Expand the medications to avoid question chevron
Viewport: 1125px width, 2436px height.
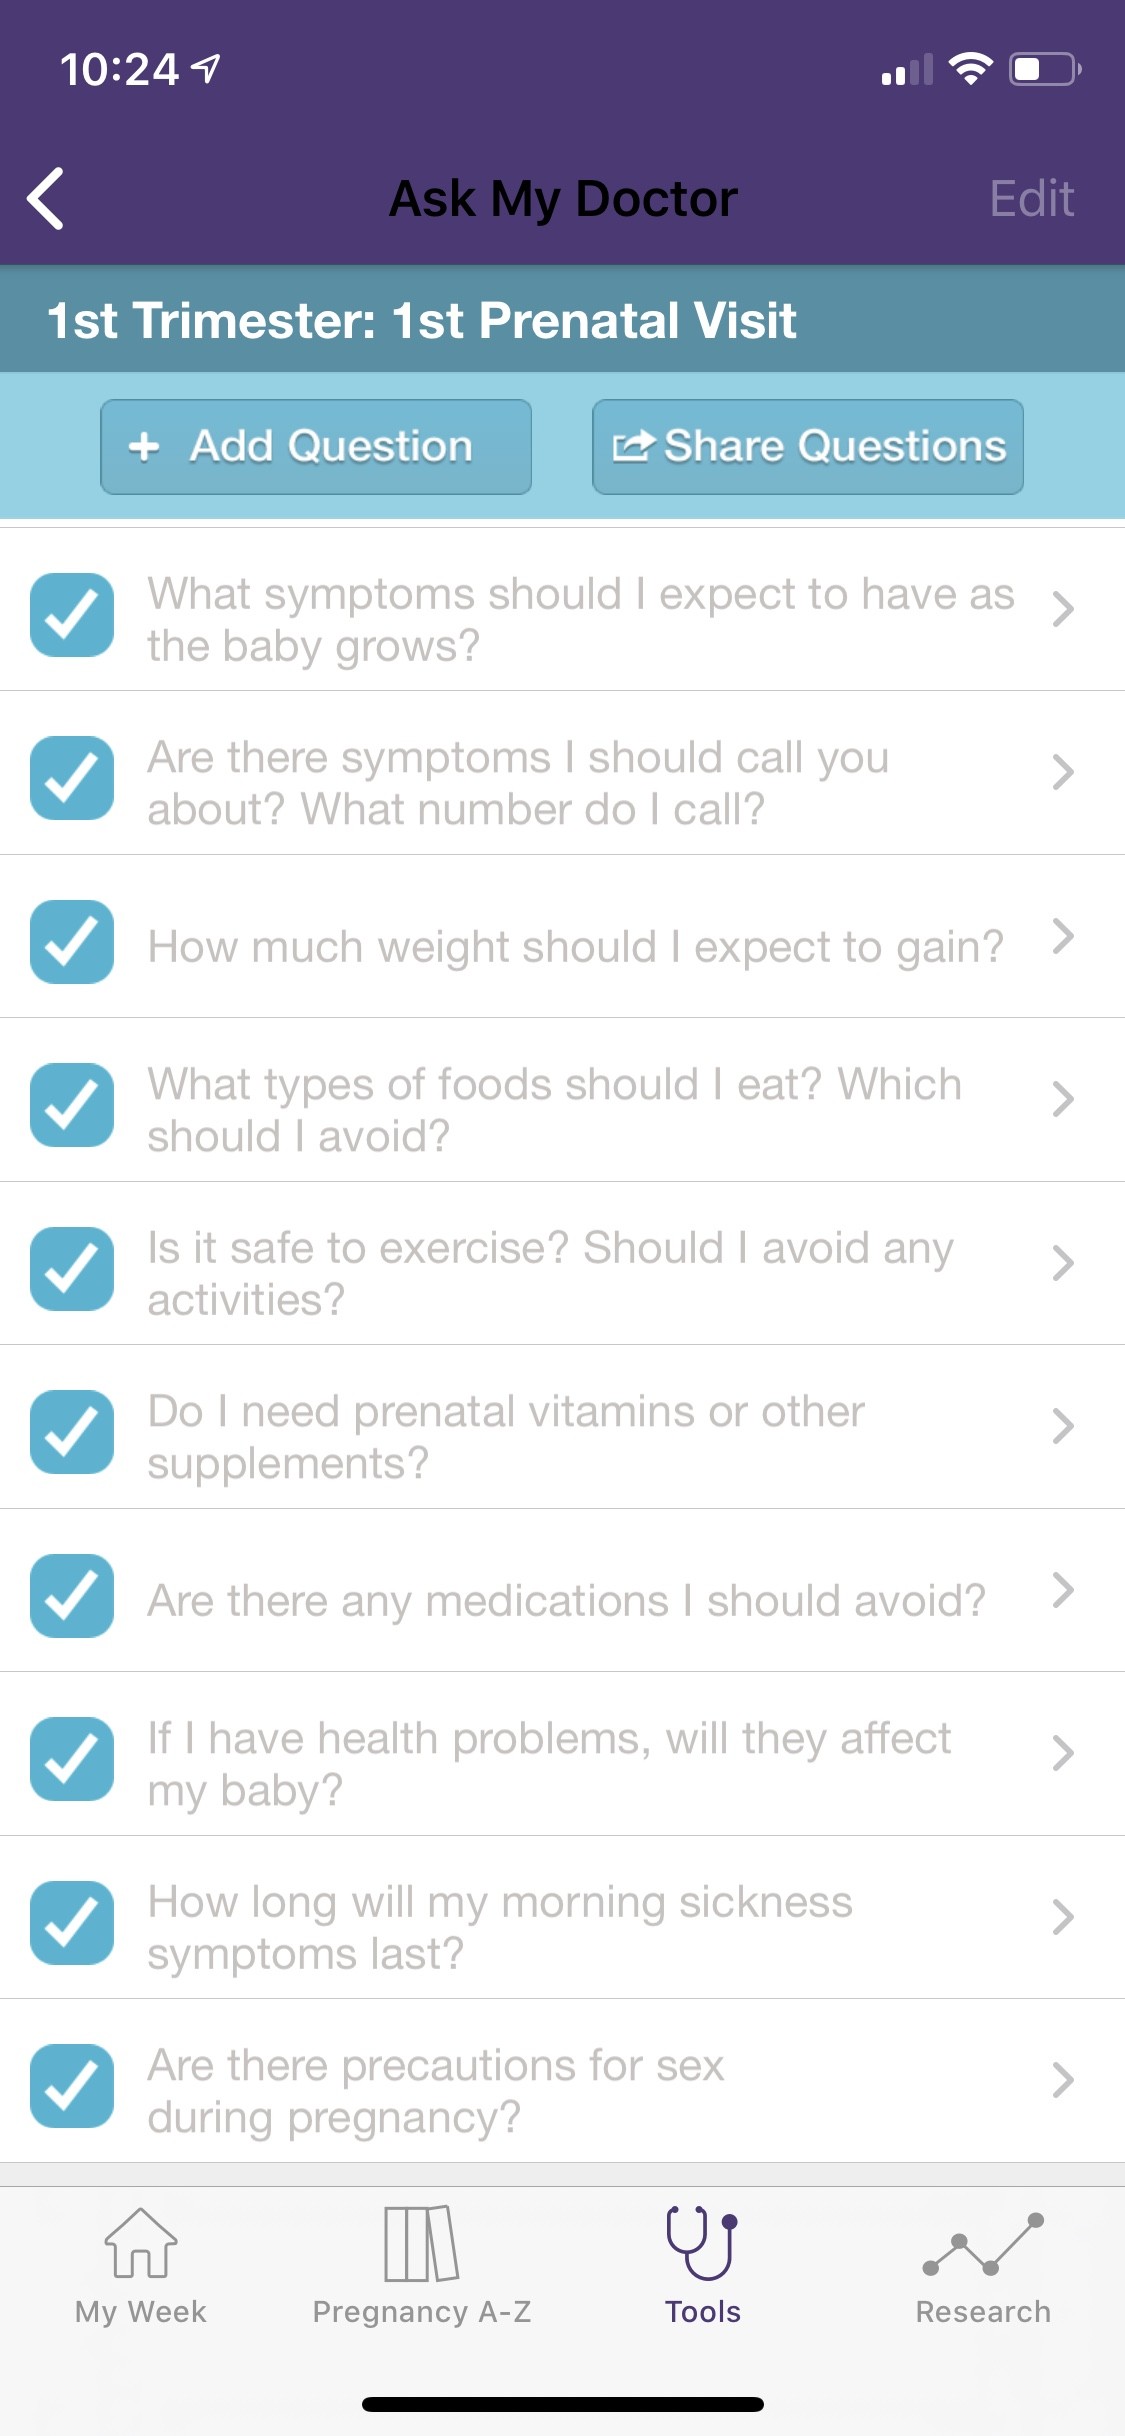[1063, 1590]
